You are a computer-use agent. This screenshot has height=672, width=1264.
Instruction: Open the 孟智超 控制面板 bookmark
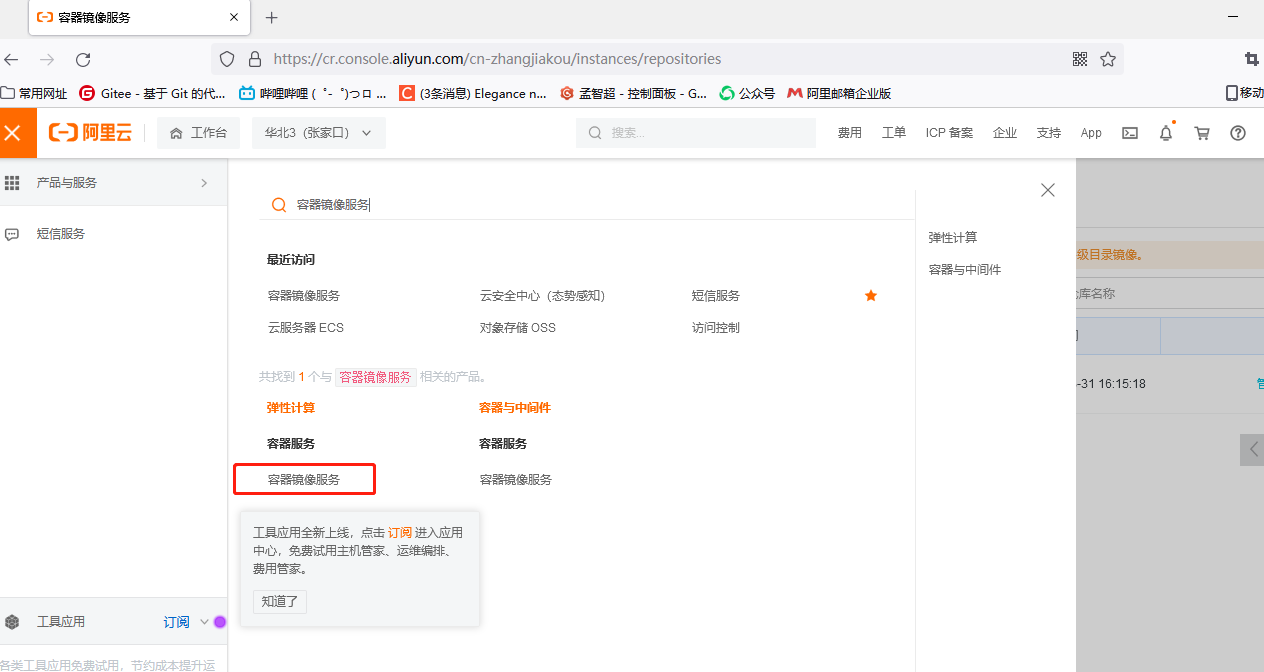pyautogui.click(x=633, y=93)
